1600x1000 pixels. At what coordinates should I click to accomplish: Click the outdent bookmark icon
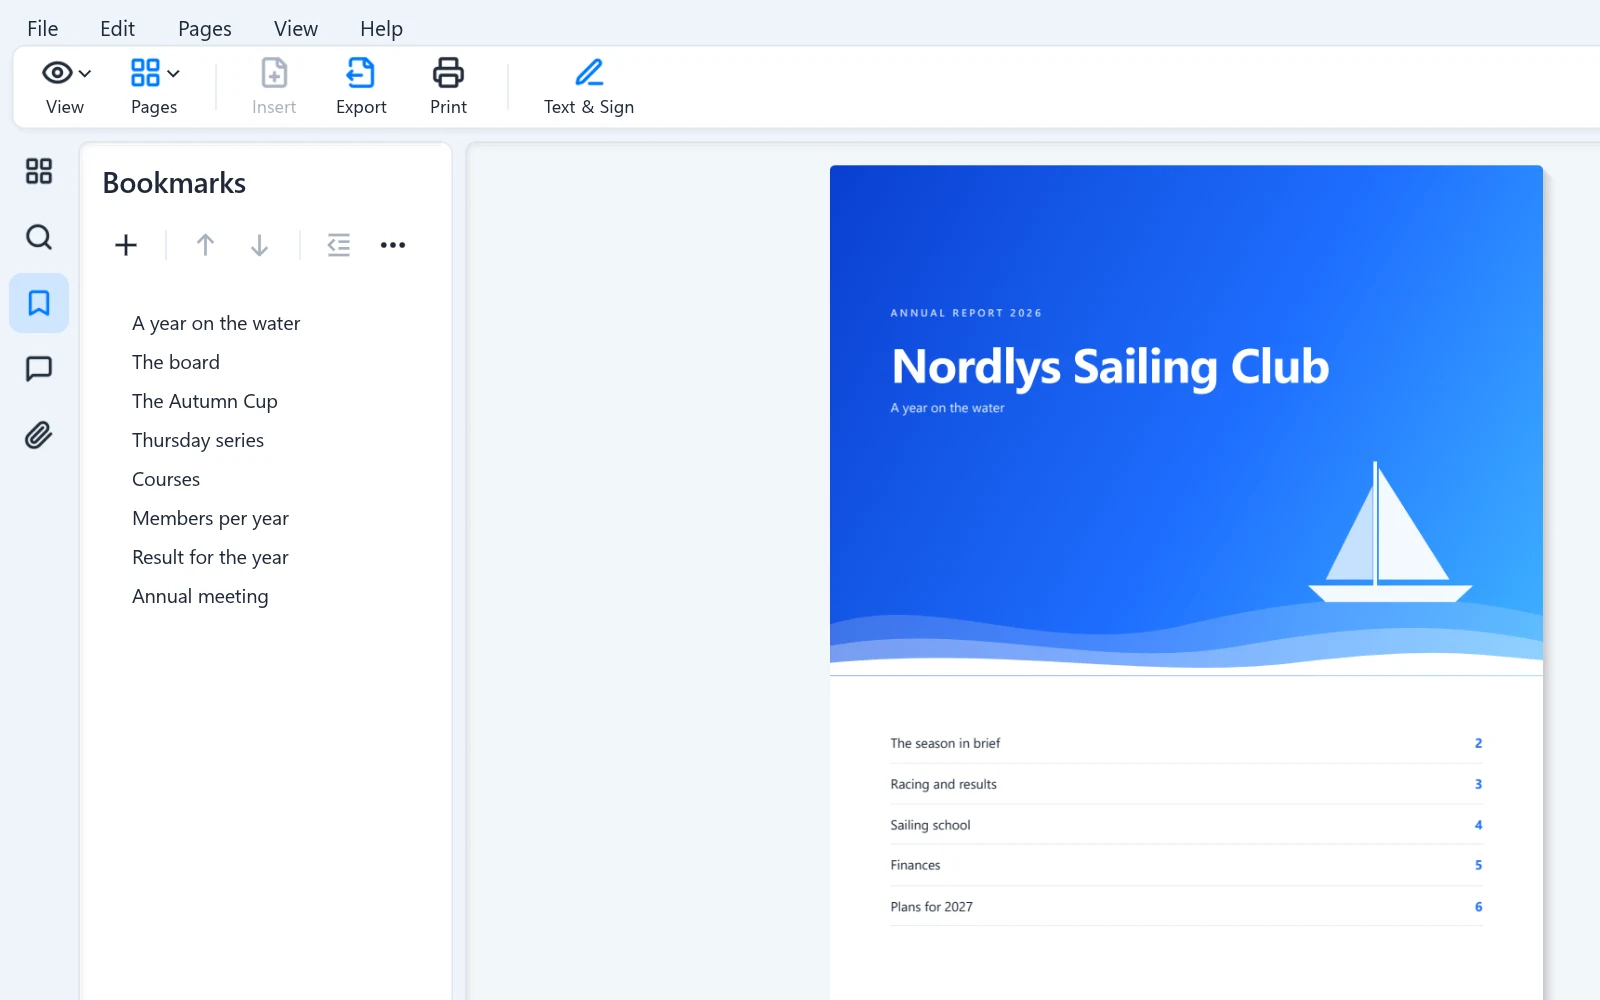pyautogui.click(x=339, y=245)
